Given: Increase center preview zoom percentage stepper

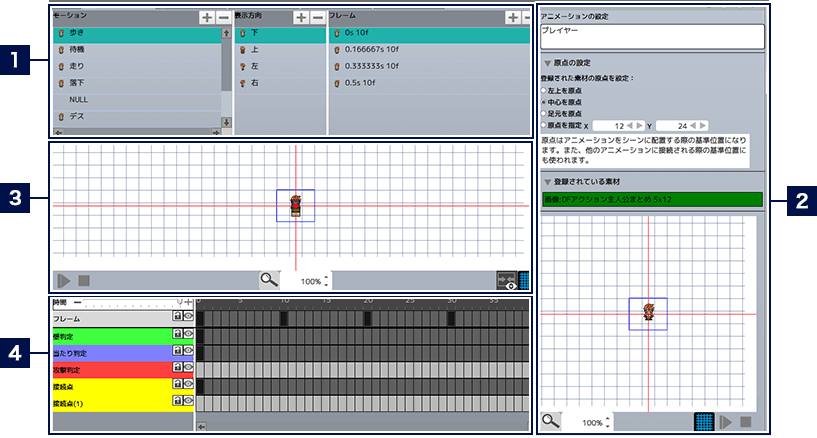Looking at the screenshot, I should (x=327, y=277).
